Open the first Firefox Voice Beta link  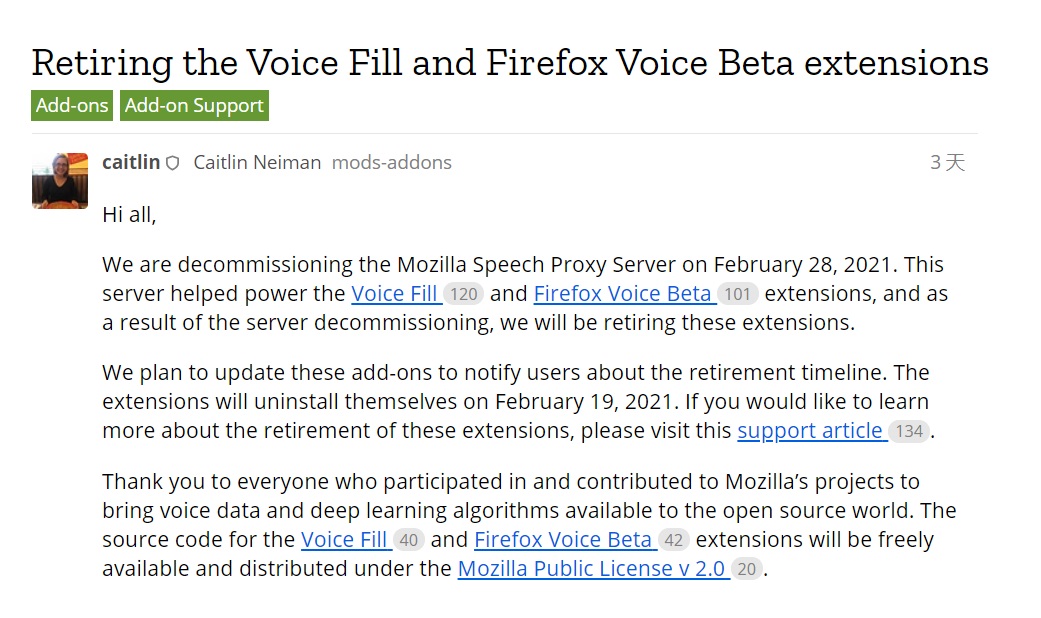[x=623, y=293]
